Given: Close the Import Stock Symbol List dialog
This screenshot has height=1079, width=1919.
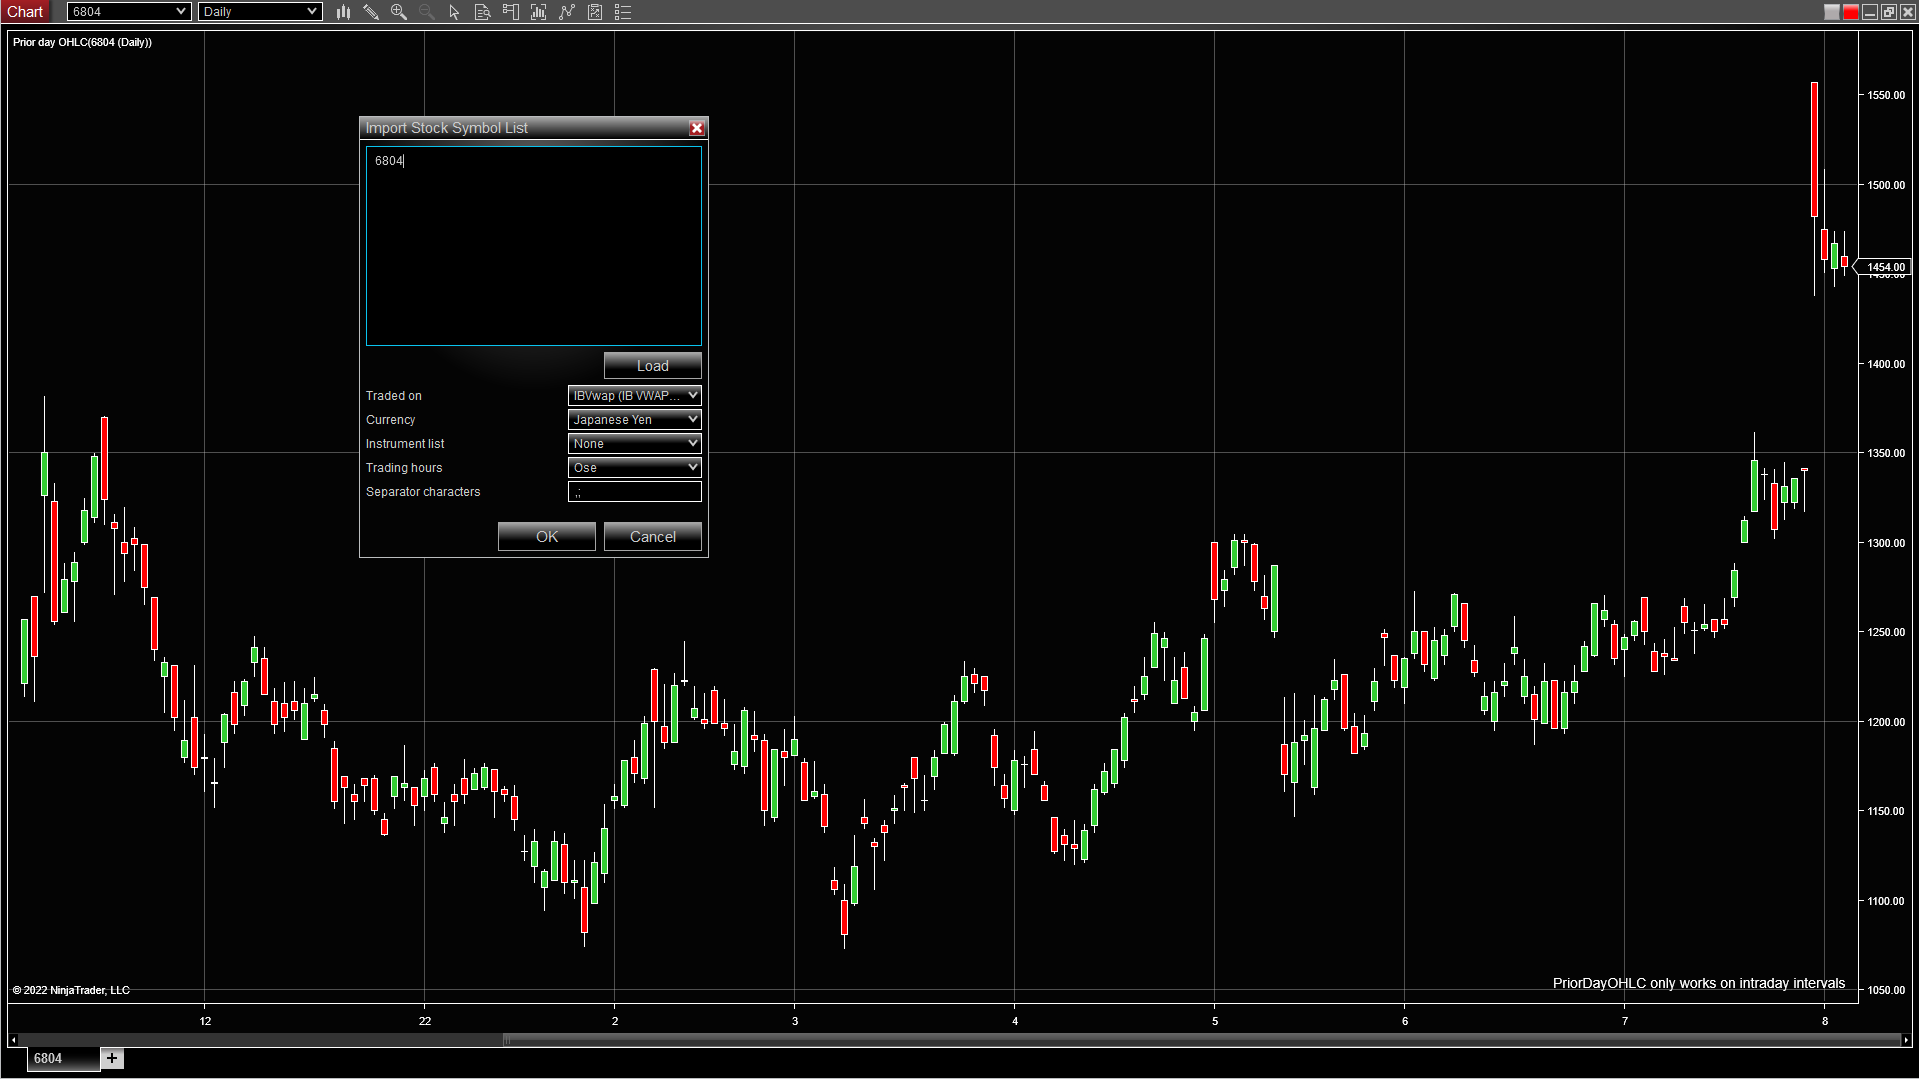Looking at the screenshot, I should coord(697,128).
